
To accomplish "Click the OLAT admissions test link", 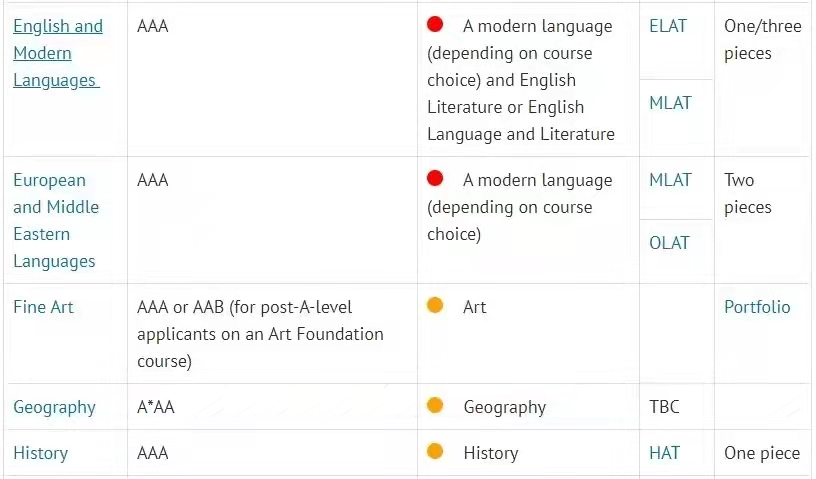I will click(x=669, y=243).
